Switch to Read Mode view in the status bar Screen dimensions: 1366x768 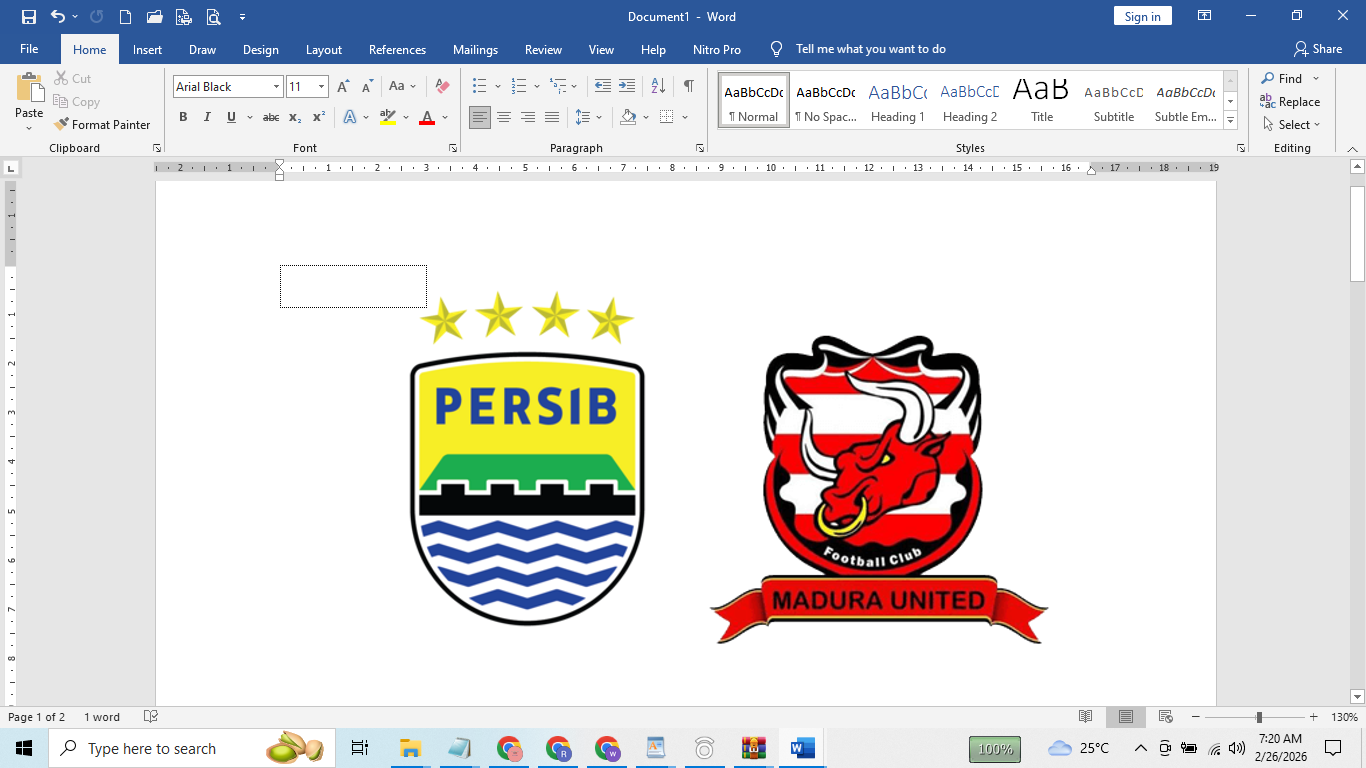coord(1086,717)
